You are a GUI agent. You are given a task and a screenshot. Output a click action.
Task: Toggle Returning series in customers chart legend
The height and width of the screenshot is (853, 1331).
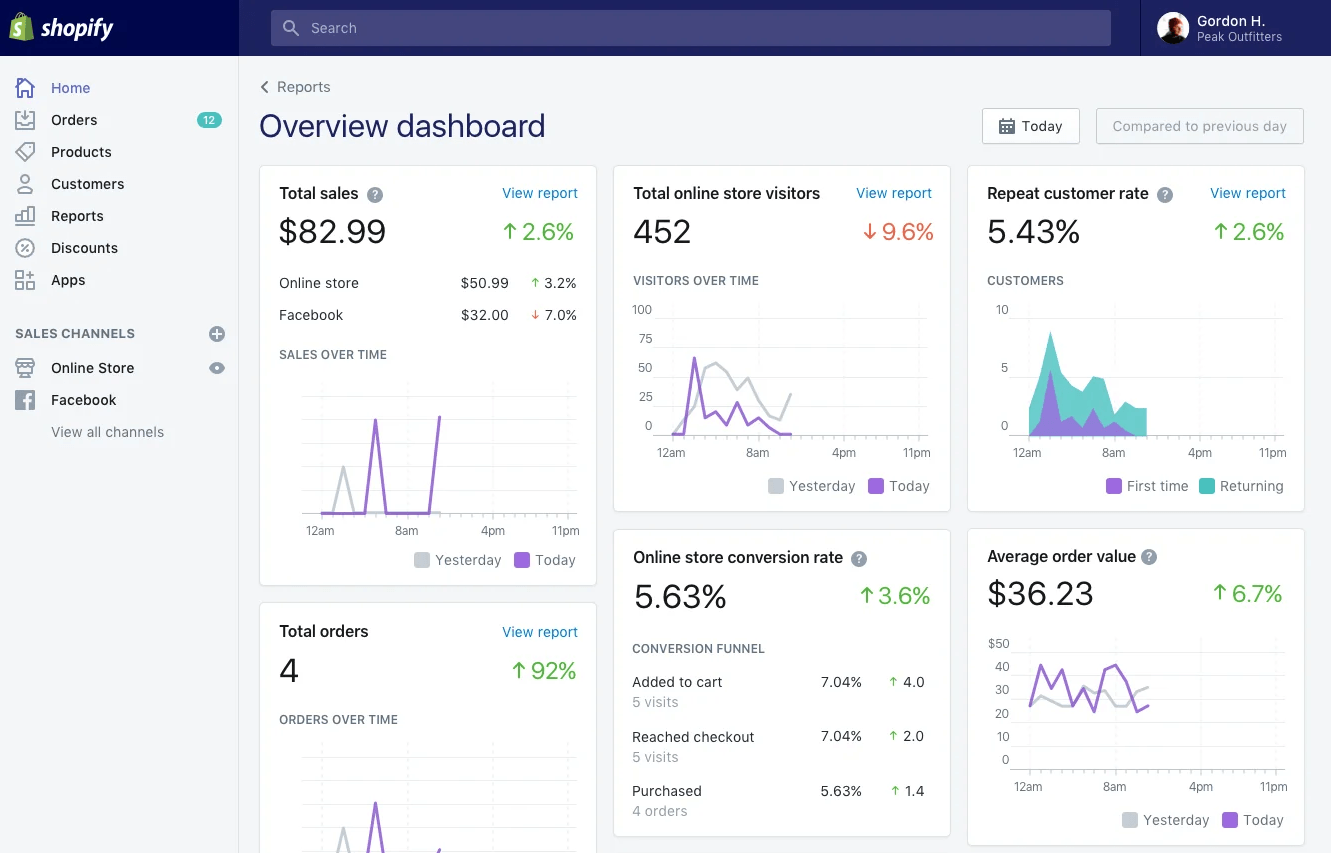(1240, 486)
